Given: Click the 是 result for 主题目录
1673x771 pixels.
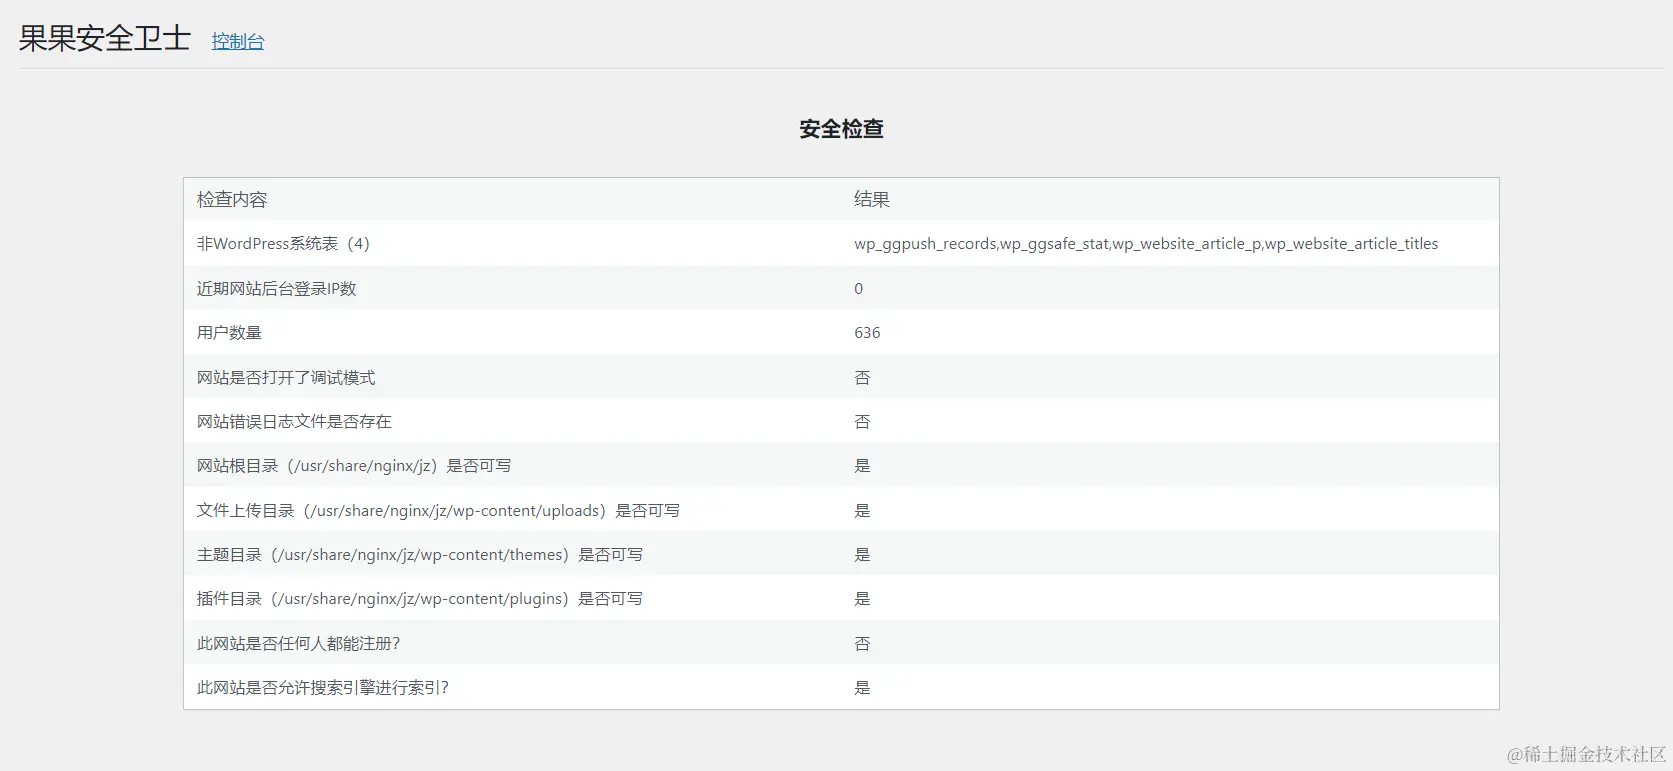Looking at the screenshot, I should coord(862,555).
